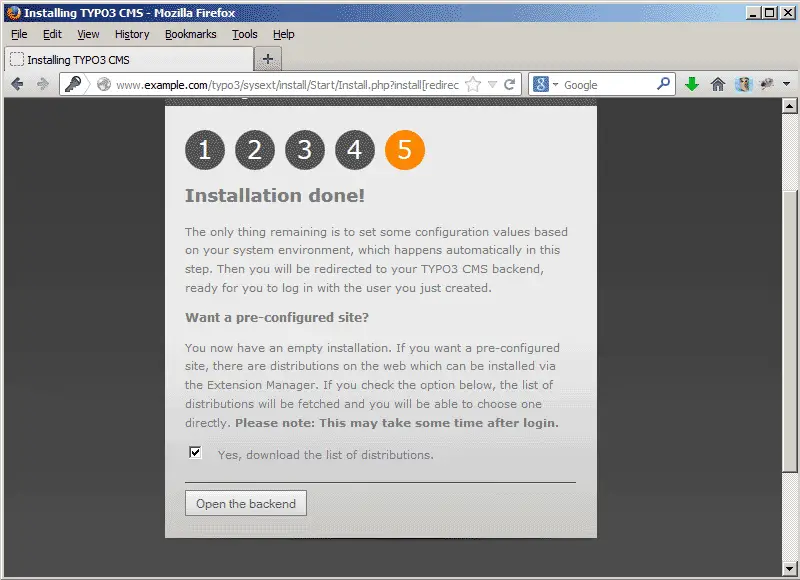Open the toolbar overflow dropdown arrow
The width and height of the screenshot is (800, 580).
[787, 84]
